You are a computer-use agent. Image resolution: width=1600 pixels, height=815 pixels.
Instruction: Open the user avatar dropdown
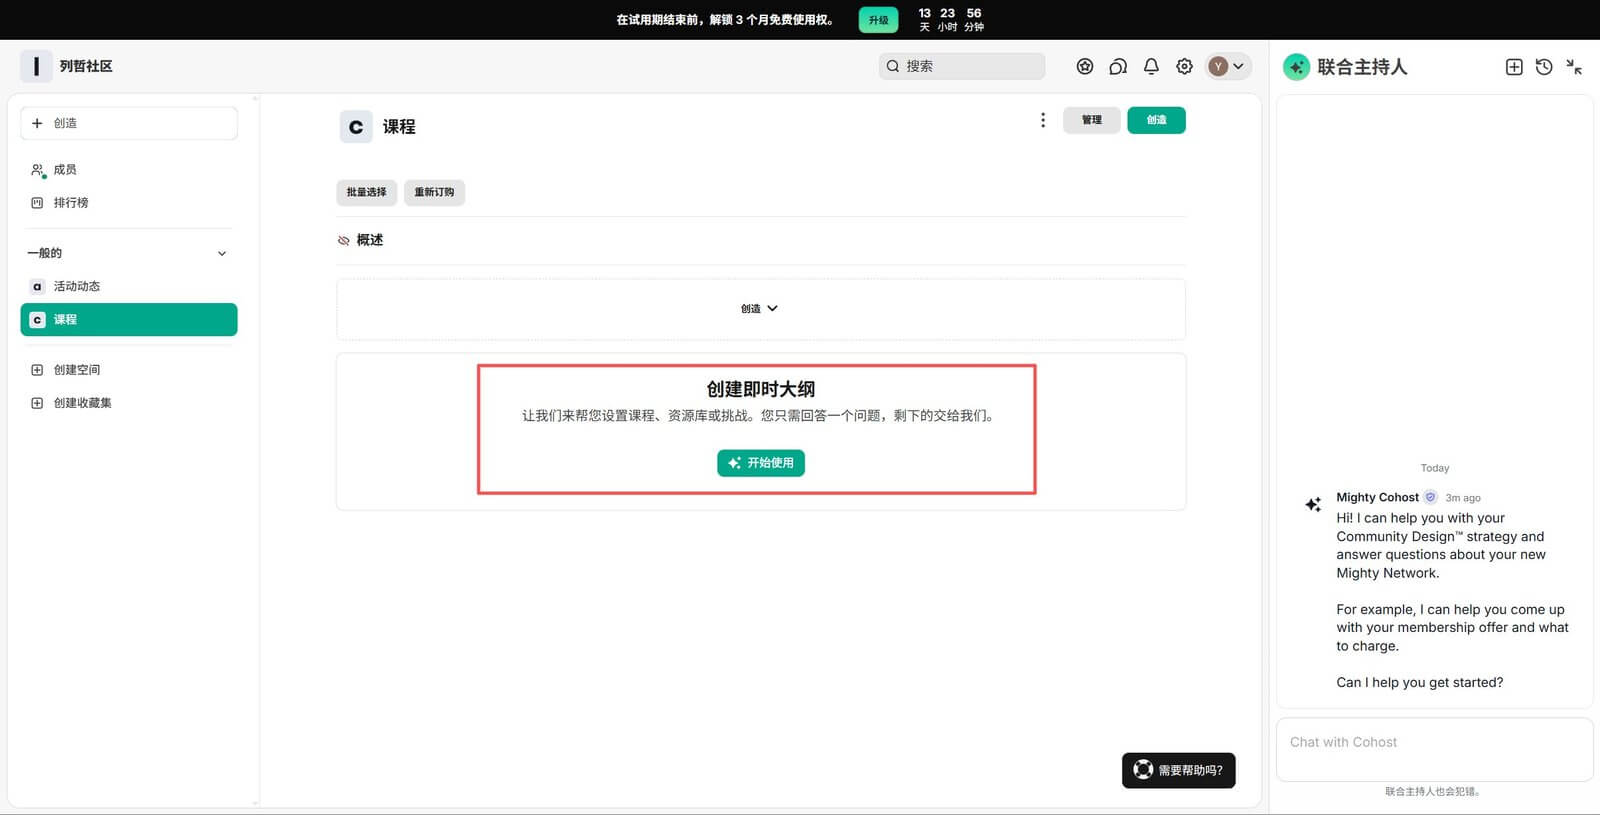coord(1228,66)
